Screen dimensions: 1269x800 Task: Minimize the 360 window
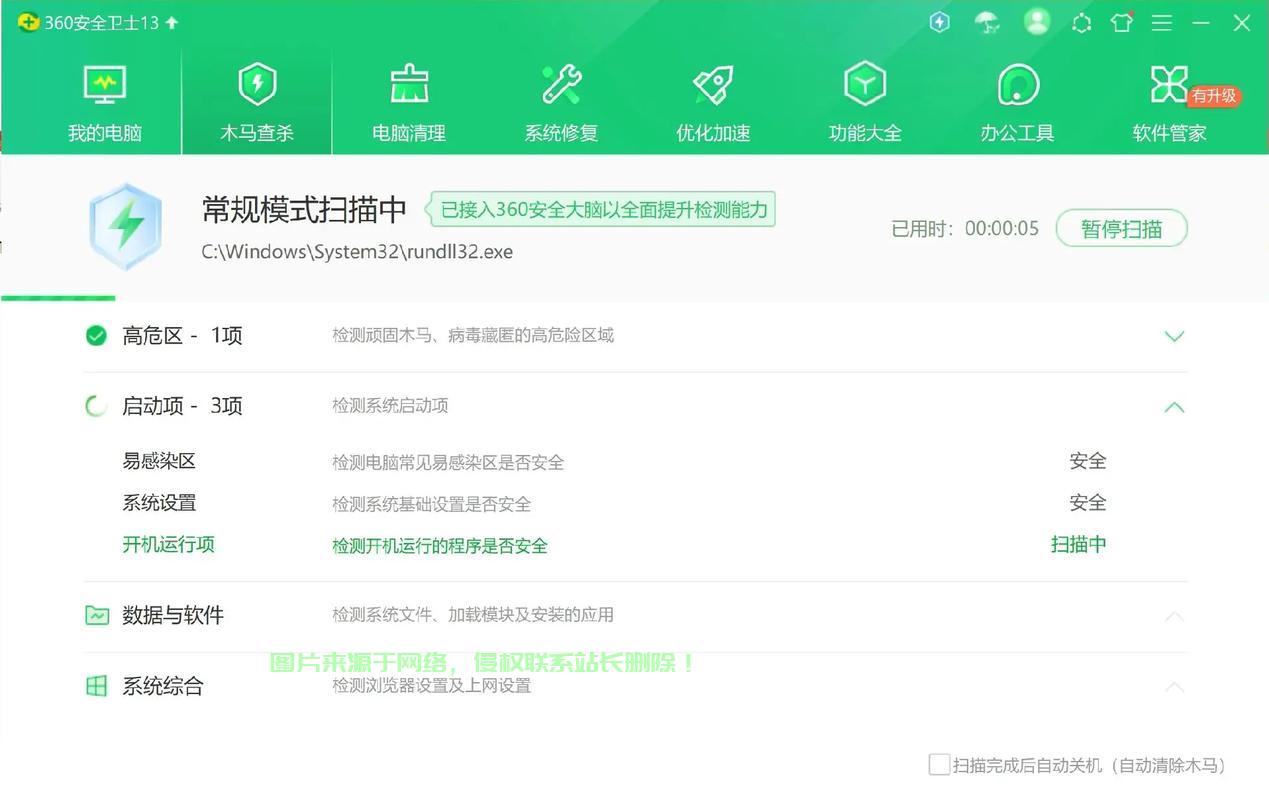click(x=1201, y=22)
